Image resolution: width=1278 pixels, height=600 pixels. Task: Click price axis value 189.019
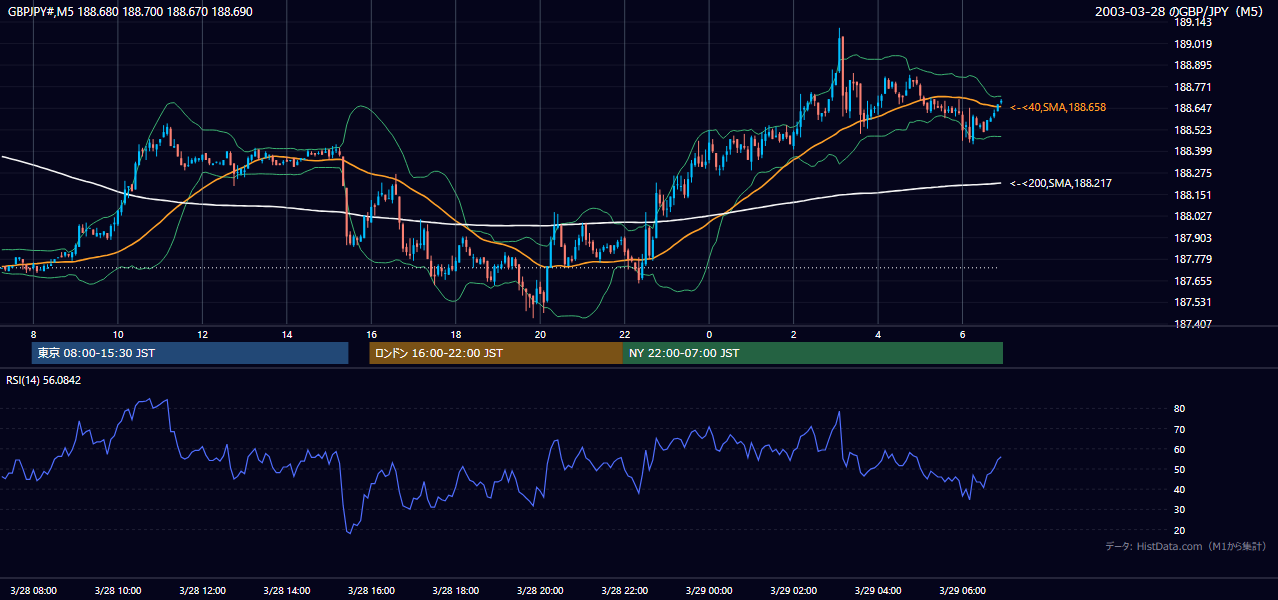coord(1193,44)
